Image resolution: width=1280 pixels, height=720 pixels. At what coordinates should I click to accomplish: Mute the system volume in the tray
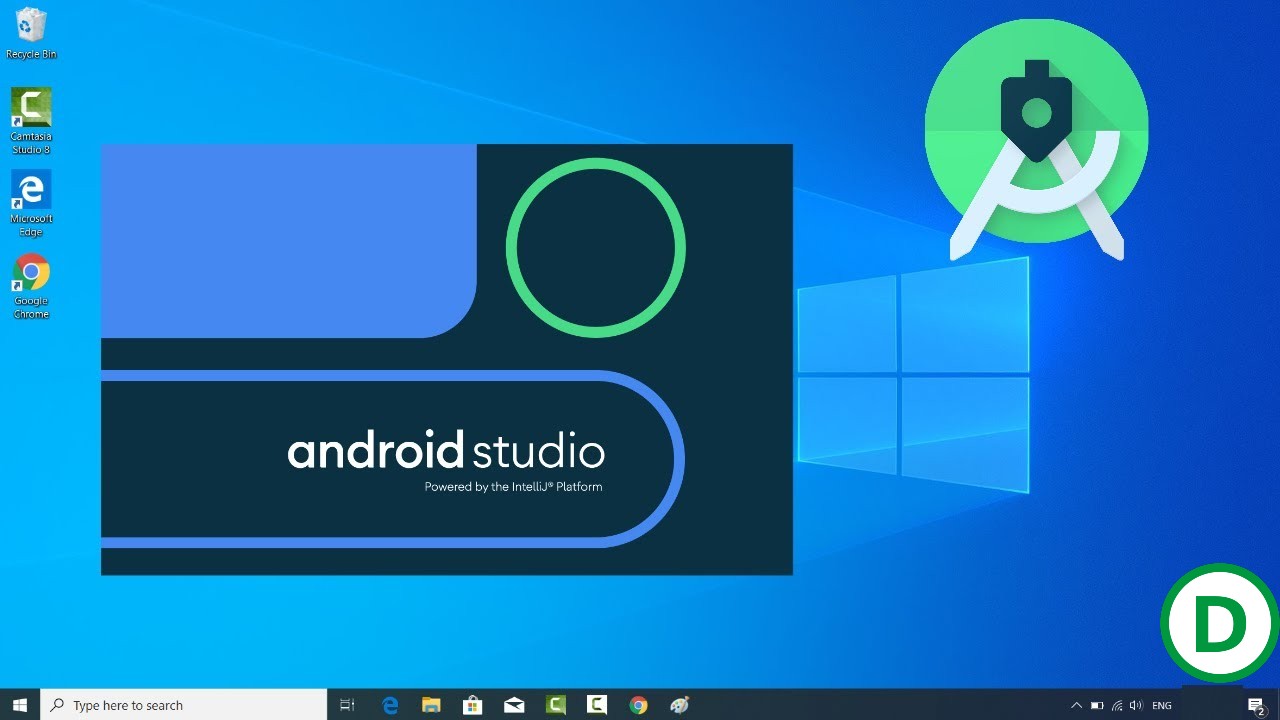(1137, 704)
